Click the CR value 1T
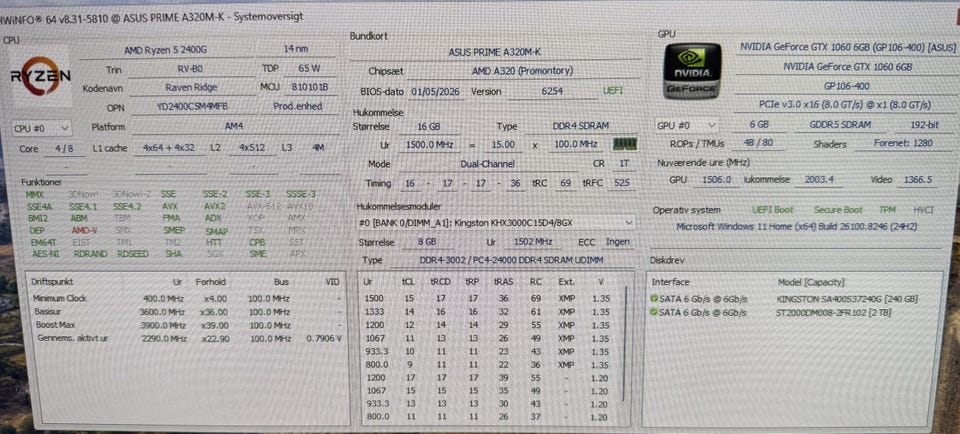This screenshot has height=434, width=960. coord(624,164)
